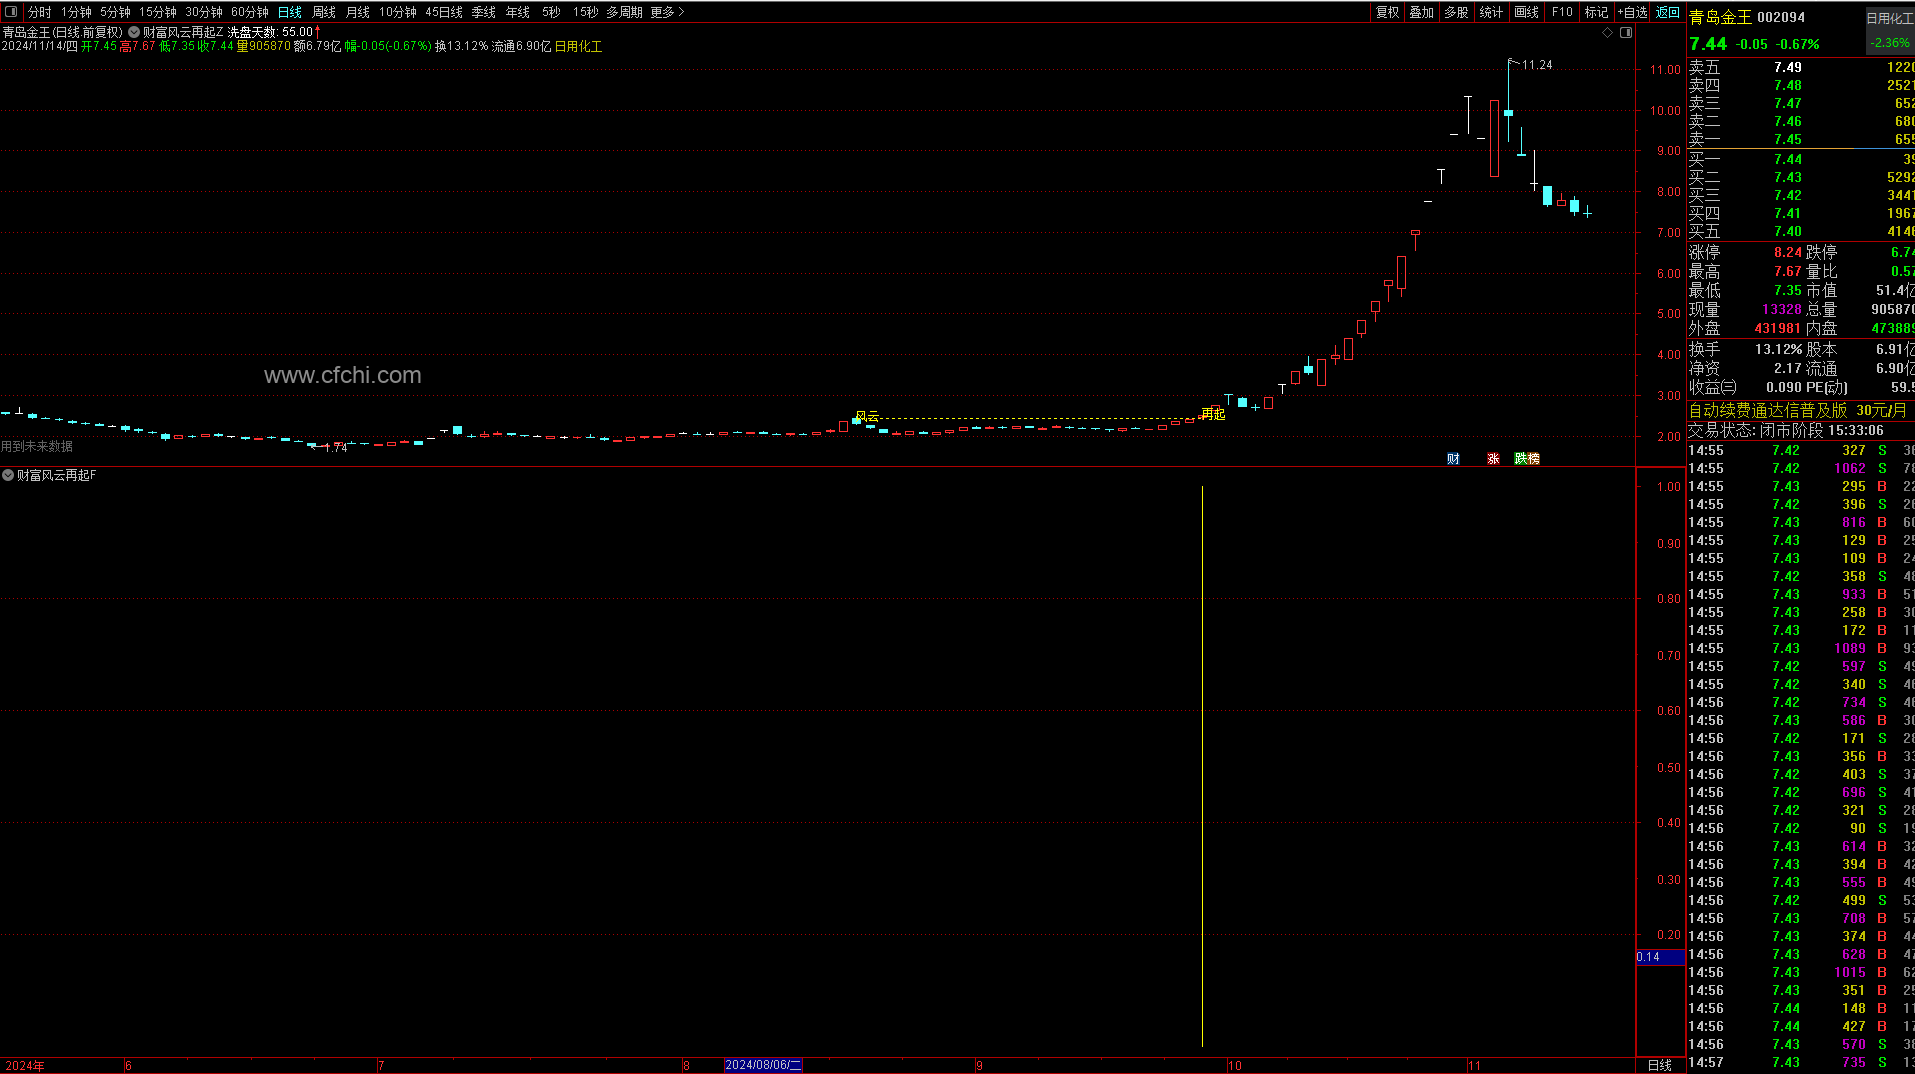Click the 返回 back button
The image size is (1915, 1074).
(1668, 12)
